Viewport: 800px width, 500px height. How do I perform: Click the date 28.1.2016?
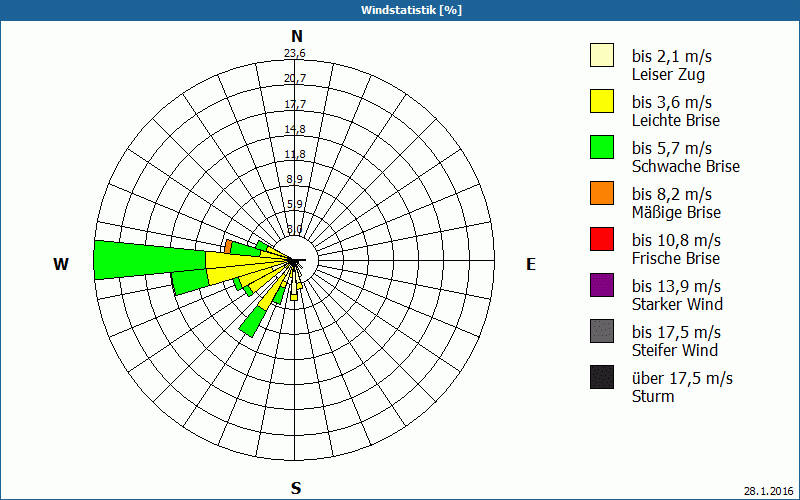tap(768, 491)
